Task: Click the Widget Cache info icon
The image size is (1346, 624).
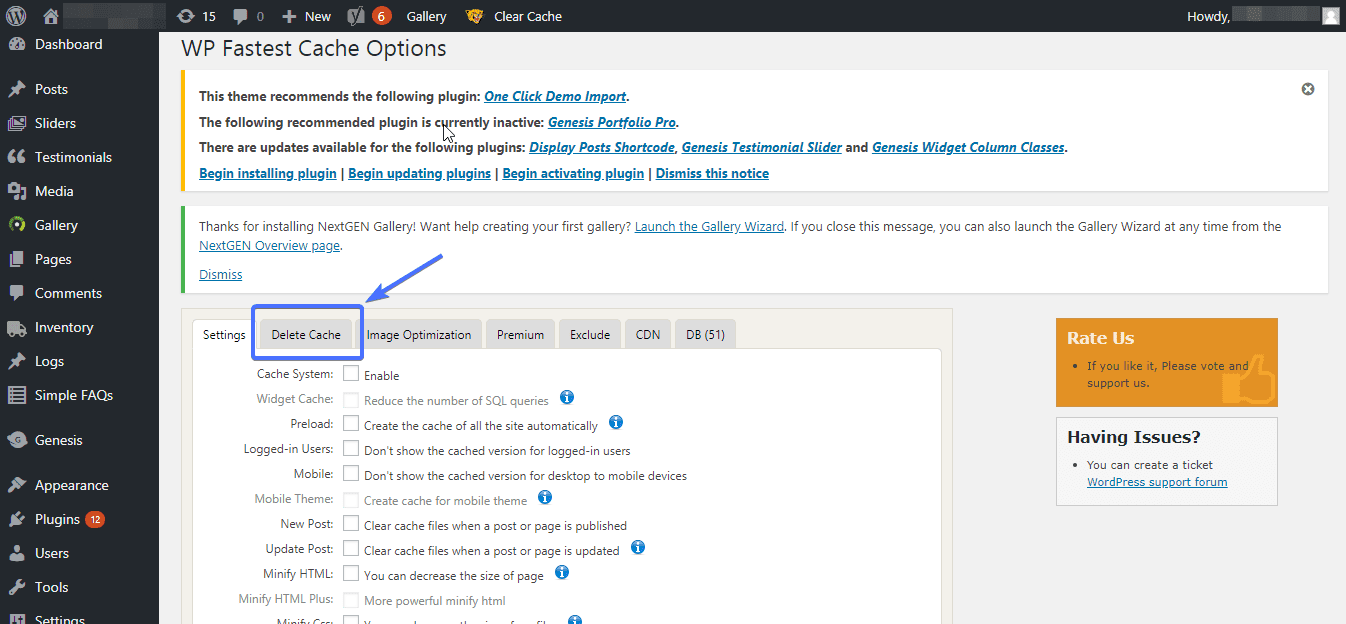Action: (x=566, y=398)
